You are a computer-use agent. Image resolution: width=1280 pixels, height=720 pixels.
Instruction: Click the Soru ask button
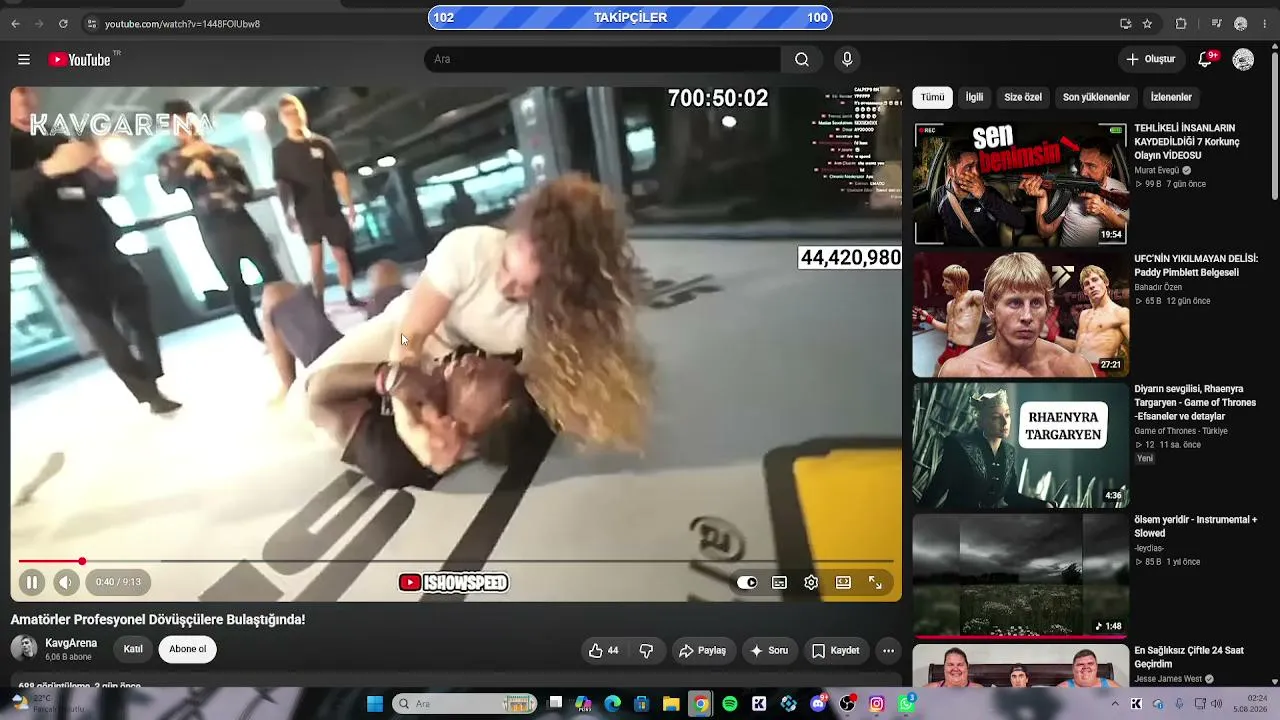[x=769, y=650]
